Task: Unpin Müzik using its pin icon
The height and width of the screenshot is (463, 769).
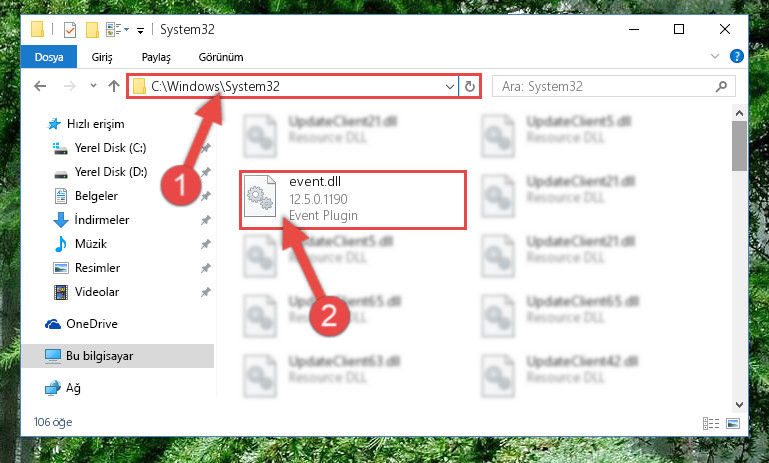Action: point(205,244)
